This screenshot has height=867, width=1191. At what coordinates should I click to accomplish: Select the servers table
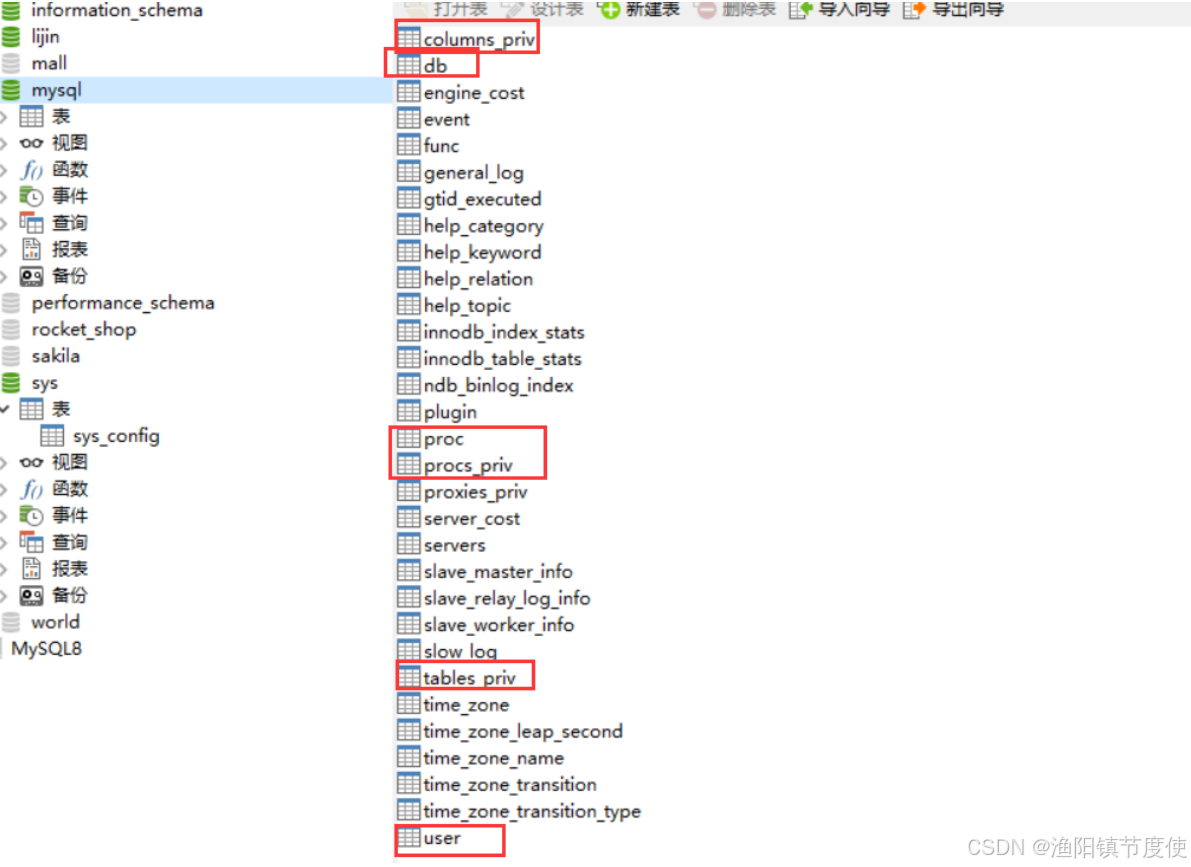coord(454,546)
